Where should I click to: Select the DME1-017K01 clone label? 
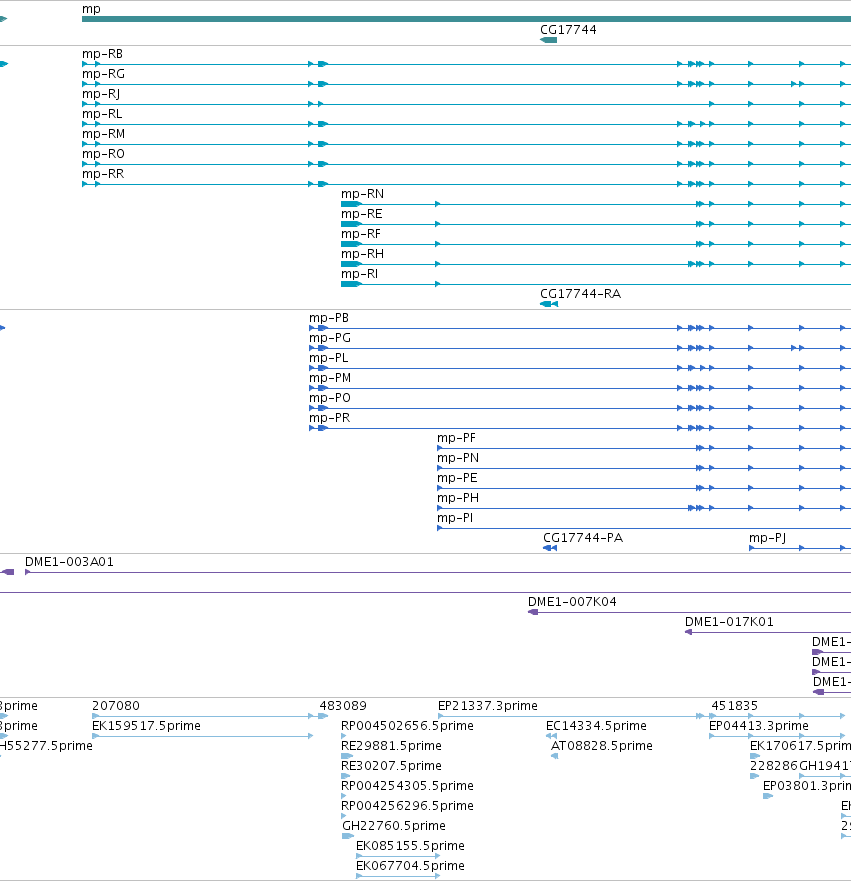[x=729, y=622]
